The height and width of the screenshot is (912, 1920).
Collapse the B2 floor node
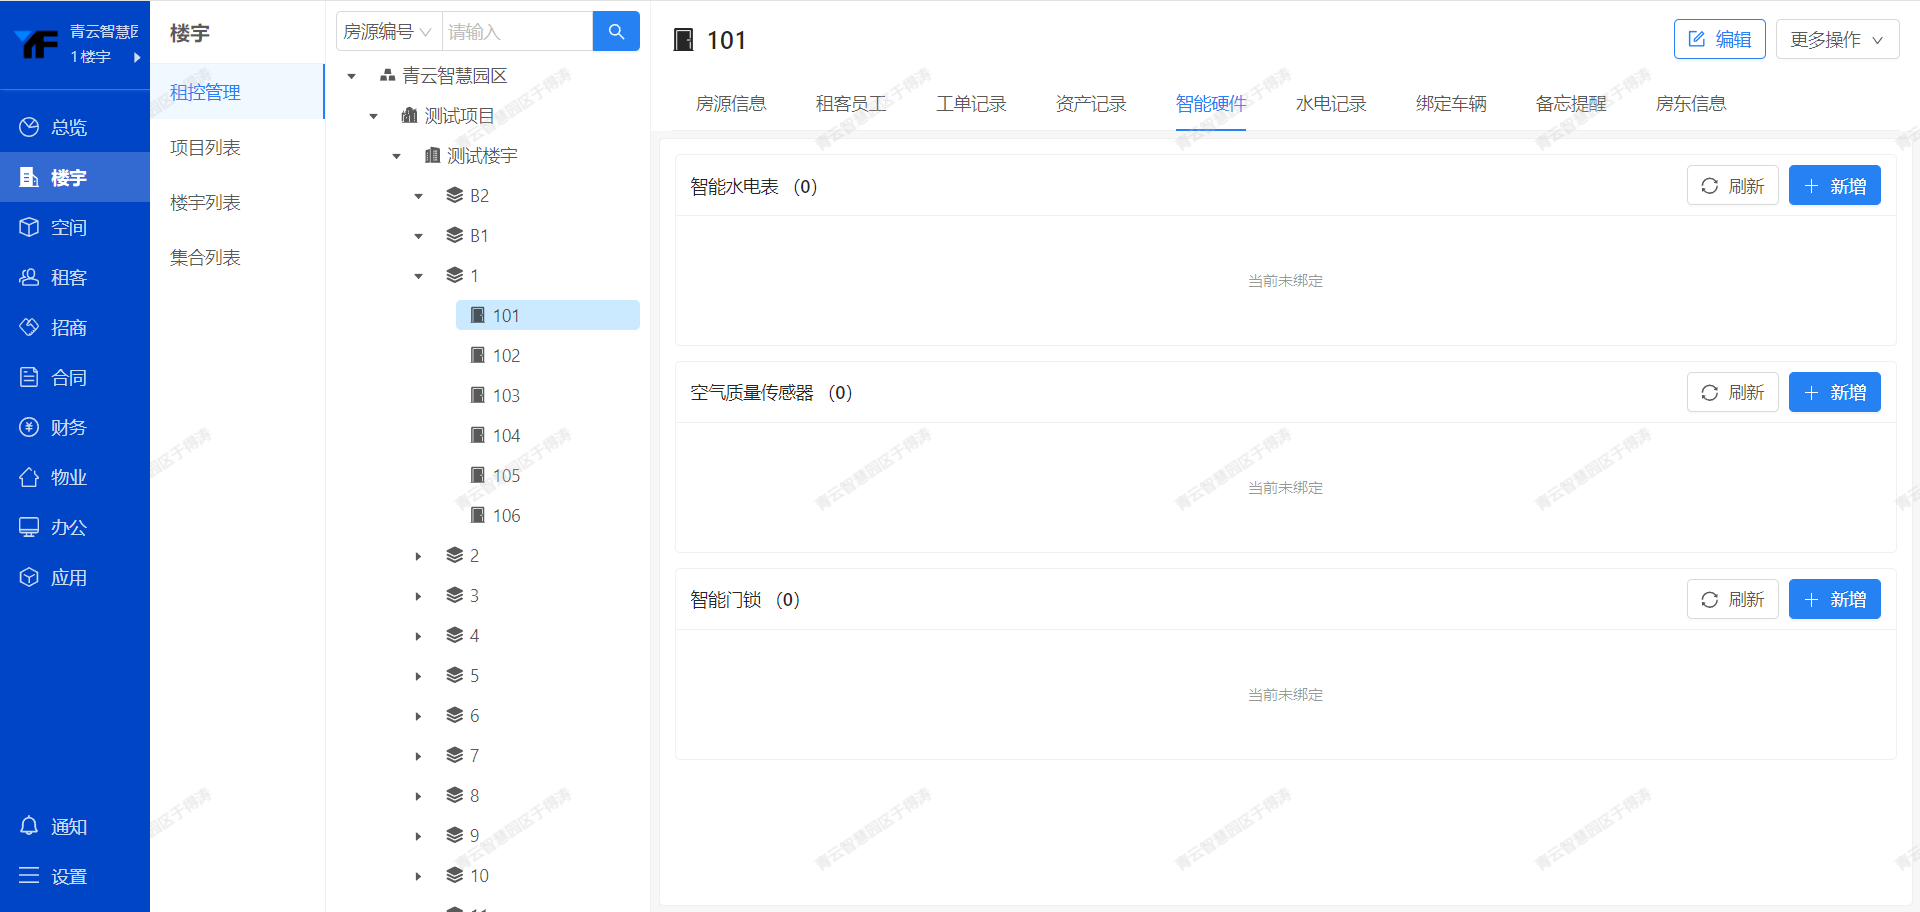pos(418,196)
